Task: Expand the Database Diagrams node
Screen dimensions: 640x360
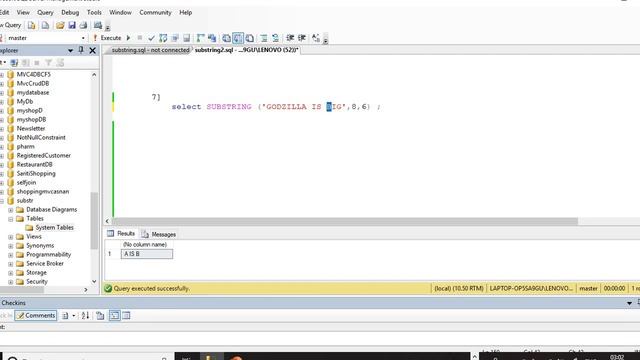Action: point(11,210)
